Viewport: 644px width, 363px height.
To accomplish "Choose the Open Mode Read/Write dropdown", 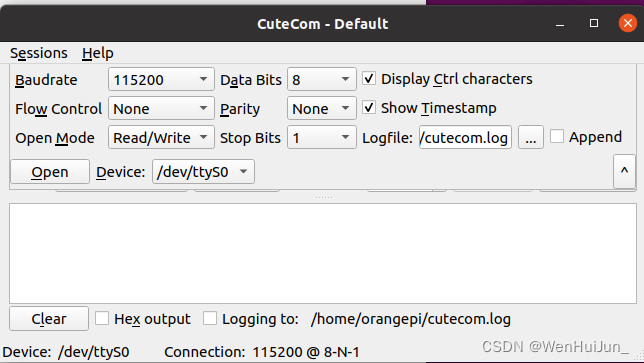I will 161,138.
